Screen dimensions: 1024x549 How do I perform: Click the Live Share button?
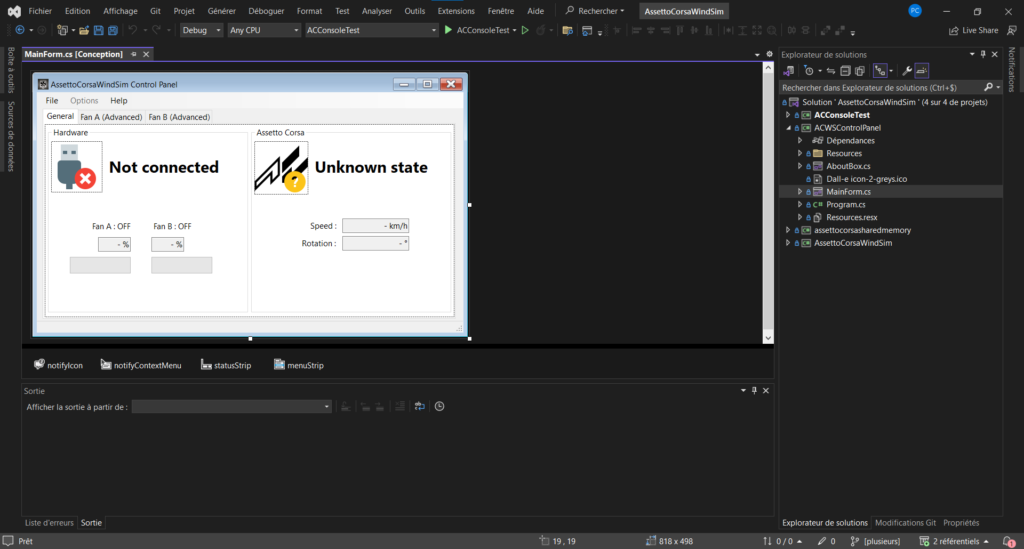[973, 30]
